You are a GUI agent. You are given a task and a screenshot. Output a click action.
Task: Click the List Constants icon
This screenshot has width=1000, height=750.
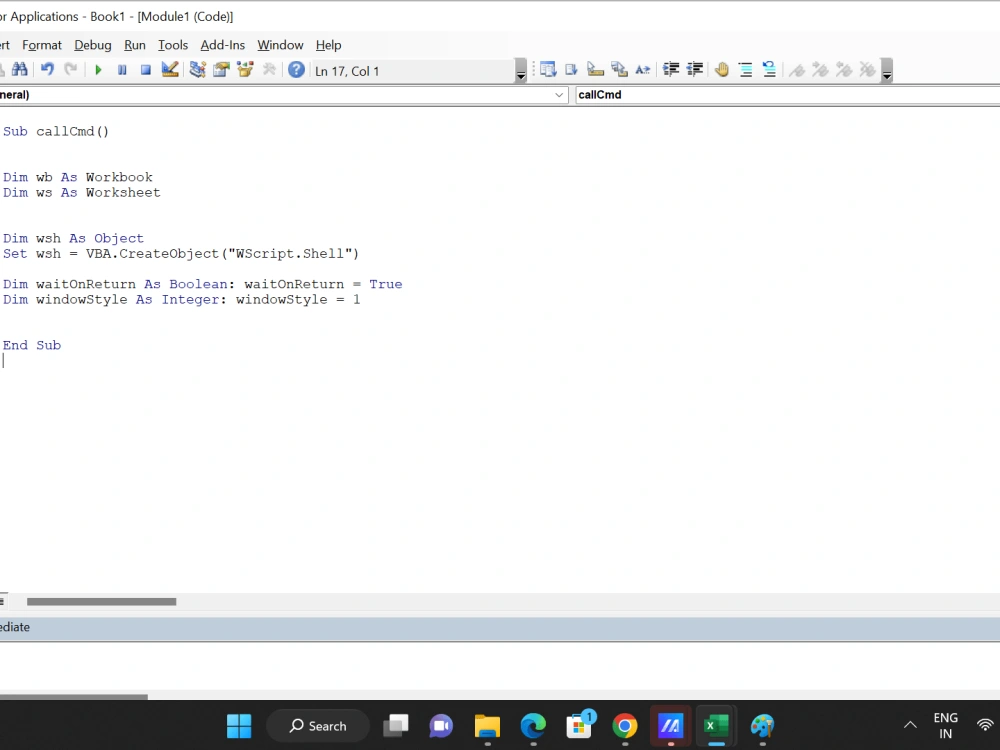571,70
